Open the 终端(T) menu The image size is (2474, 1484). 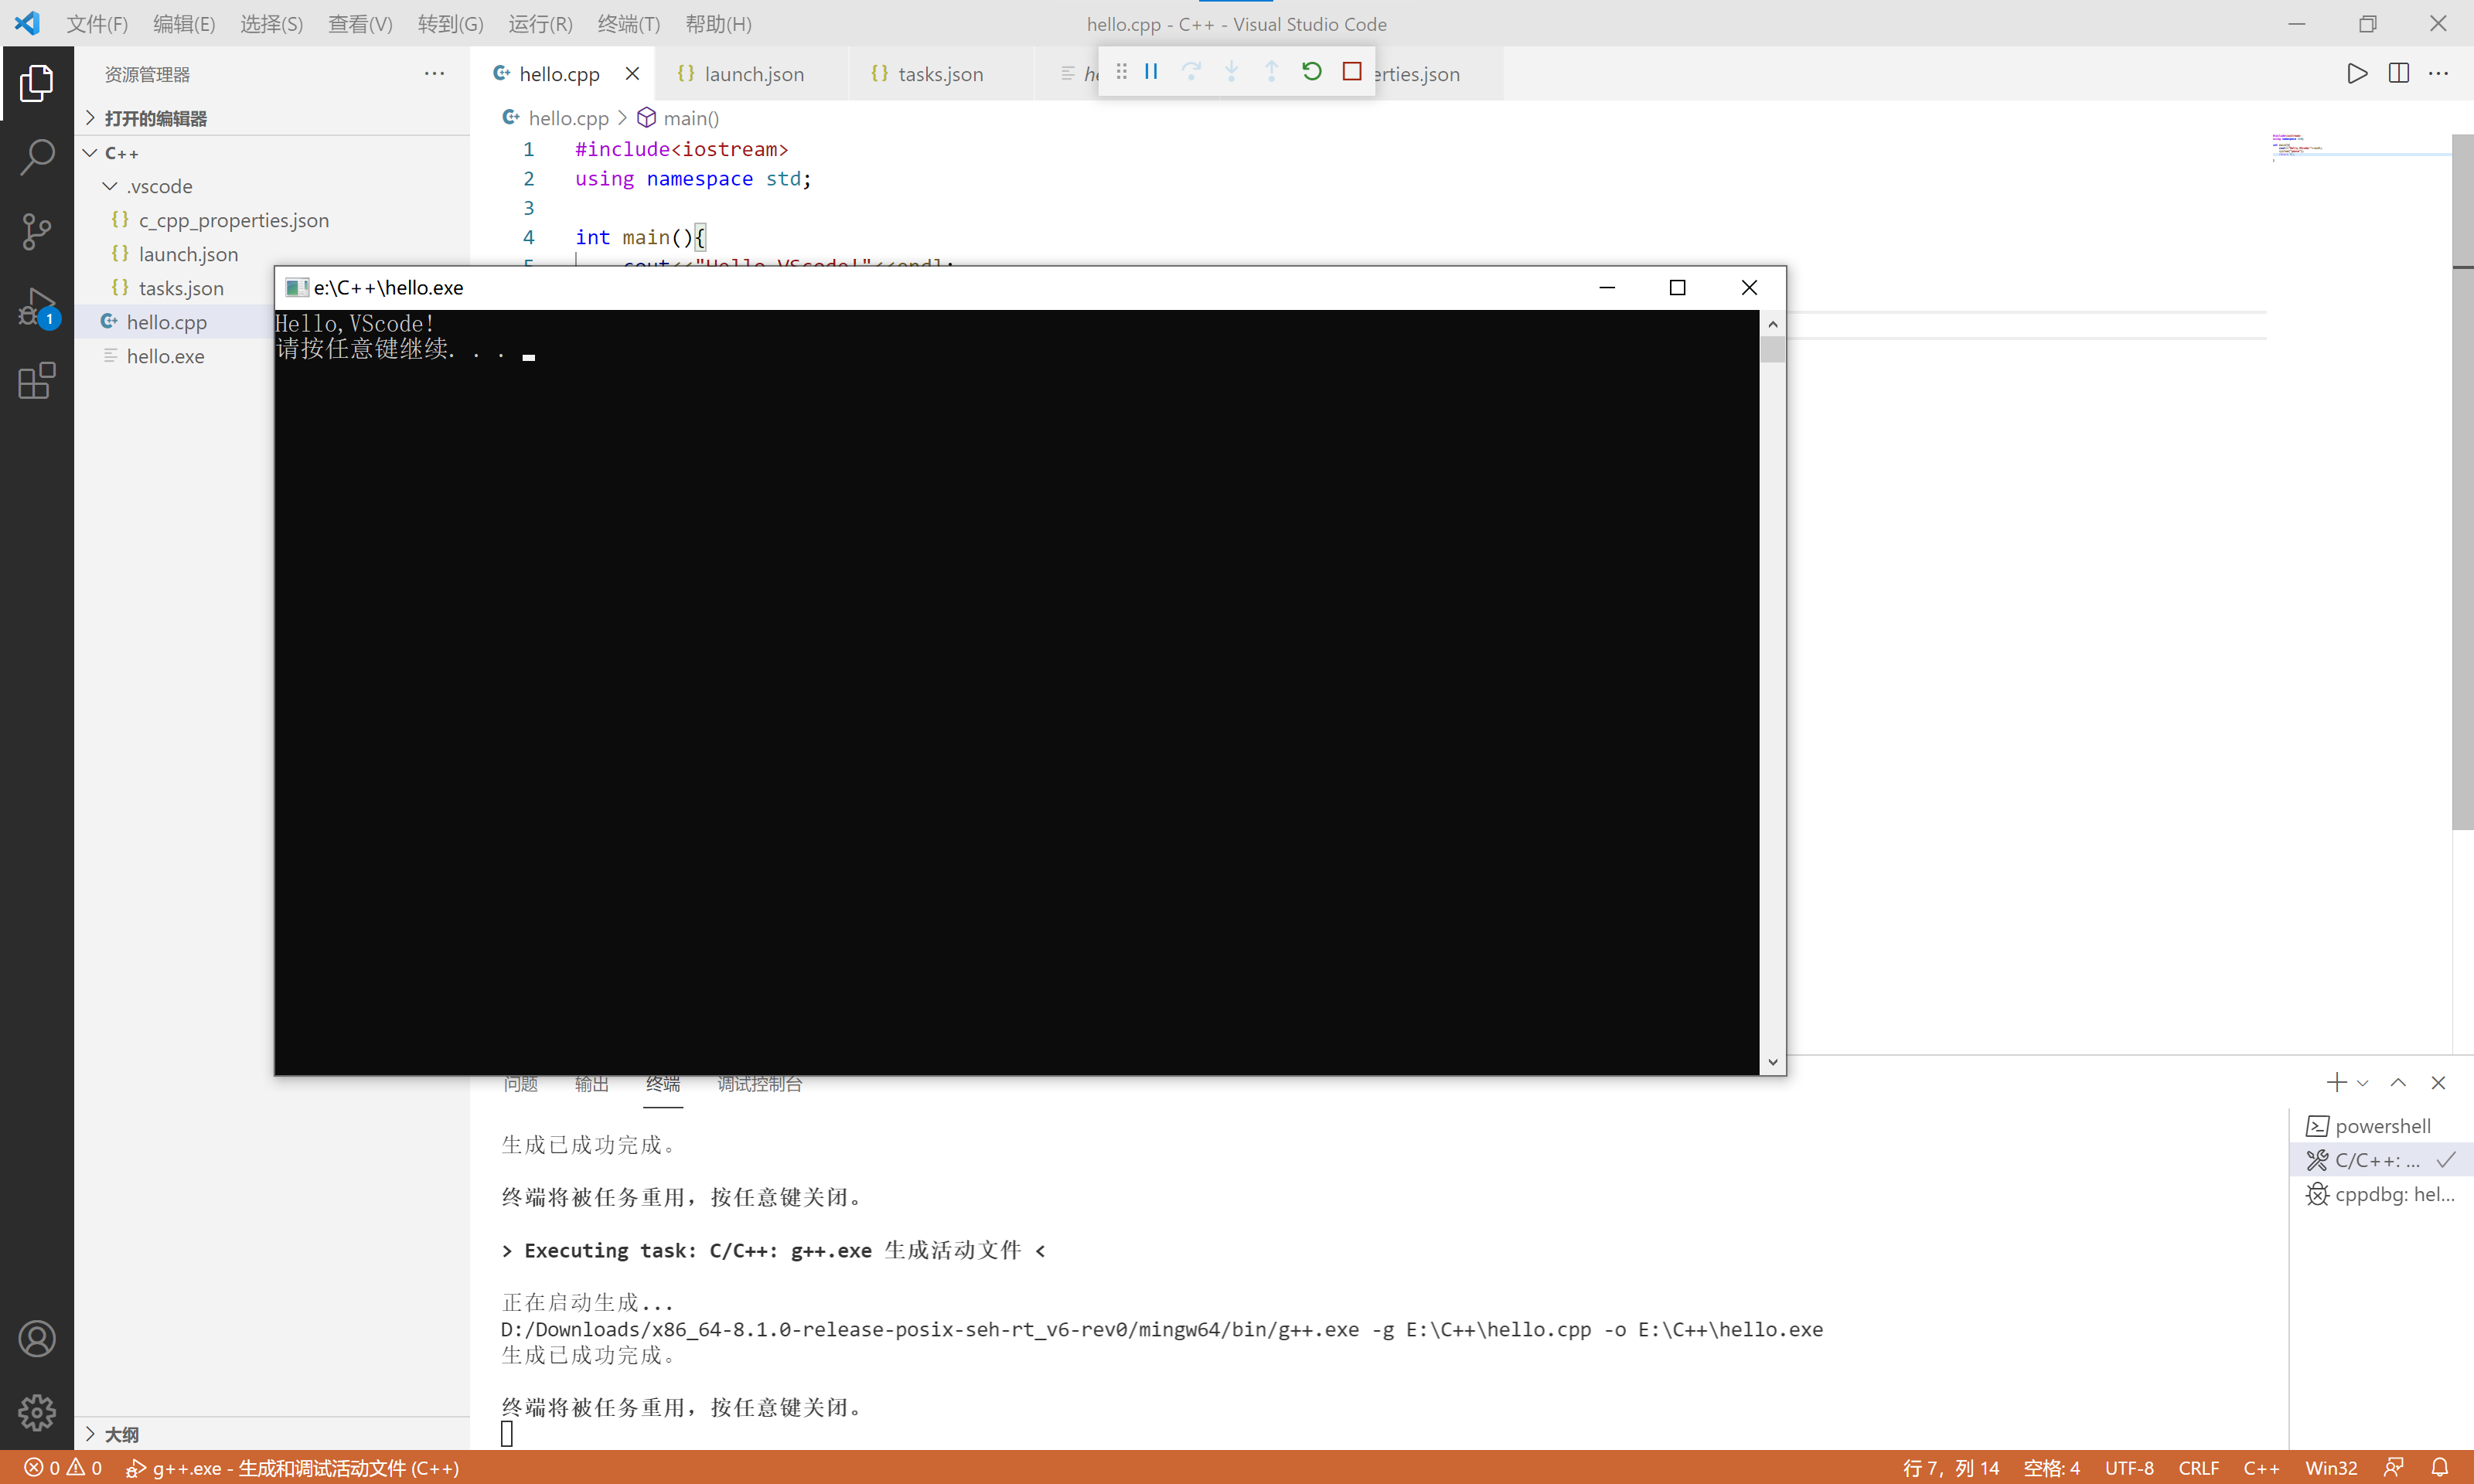(x=628, y=23)
